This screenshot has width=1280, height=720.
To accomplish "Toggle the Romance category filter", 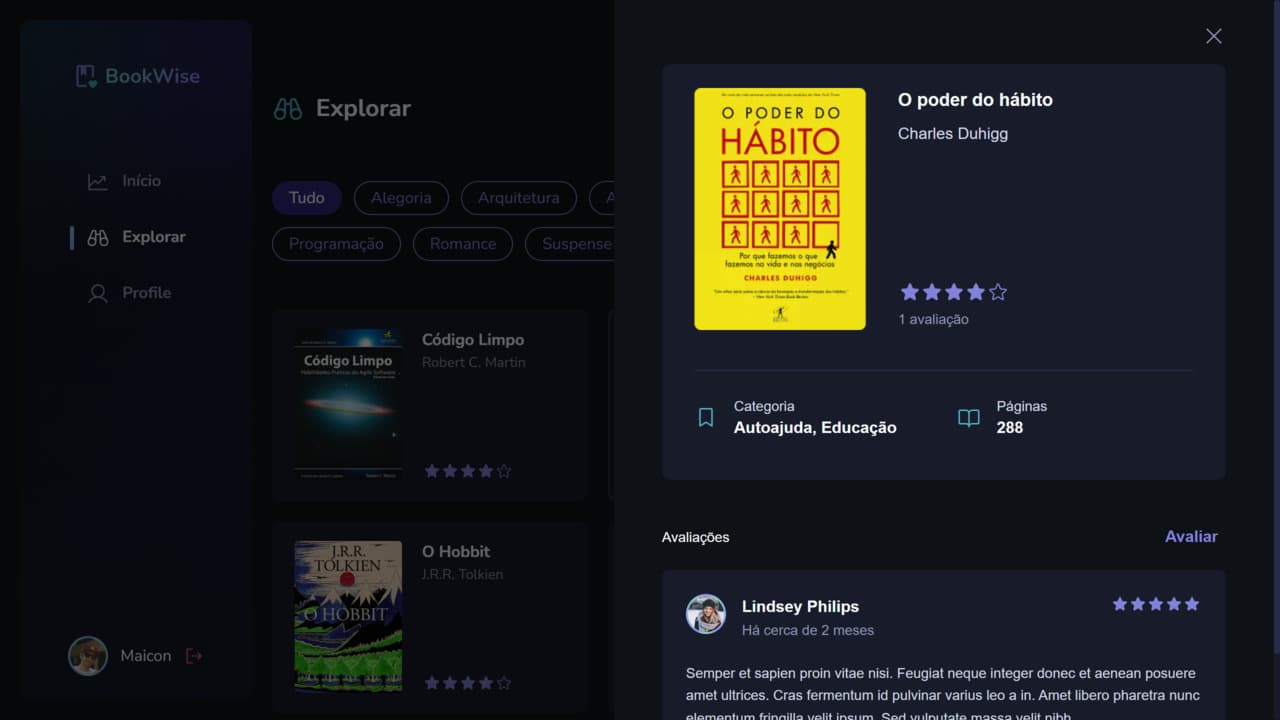I will tap(462, 243).
